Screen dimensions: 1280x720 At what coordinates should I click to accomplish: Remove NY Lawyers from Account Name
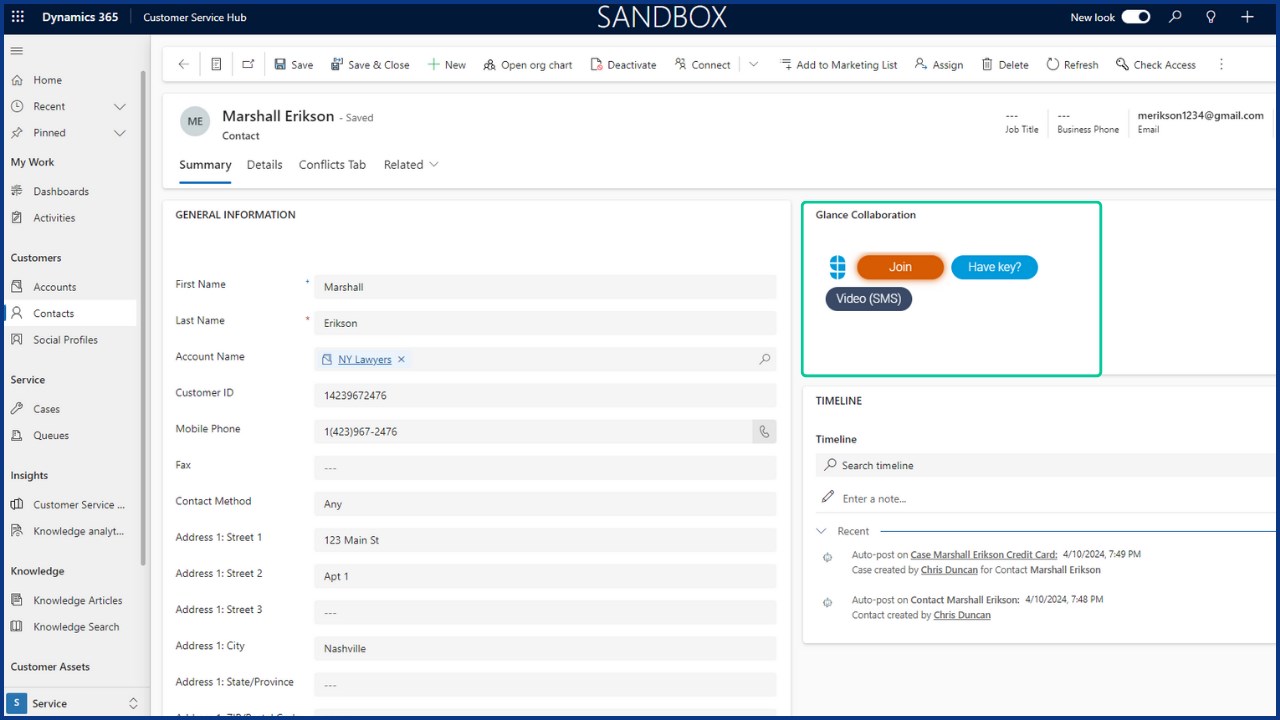coord(401,359)
